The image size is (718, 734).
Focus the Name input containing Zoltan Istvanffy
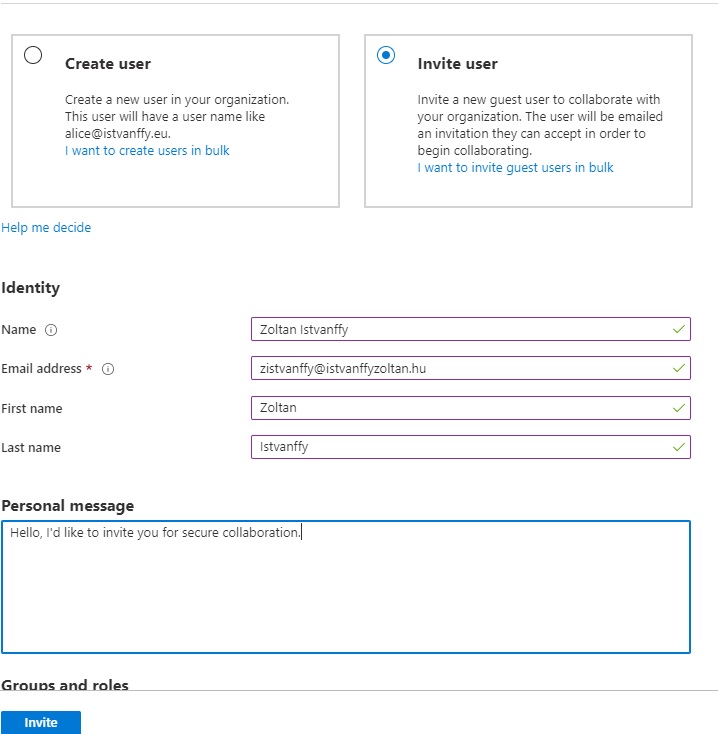coord(460,329)
